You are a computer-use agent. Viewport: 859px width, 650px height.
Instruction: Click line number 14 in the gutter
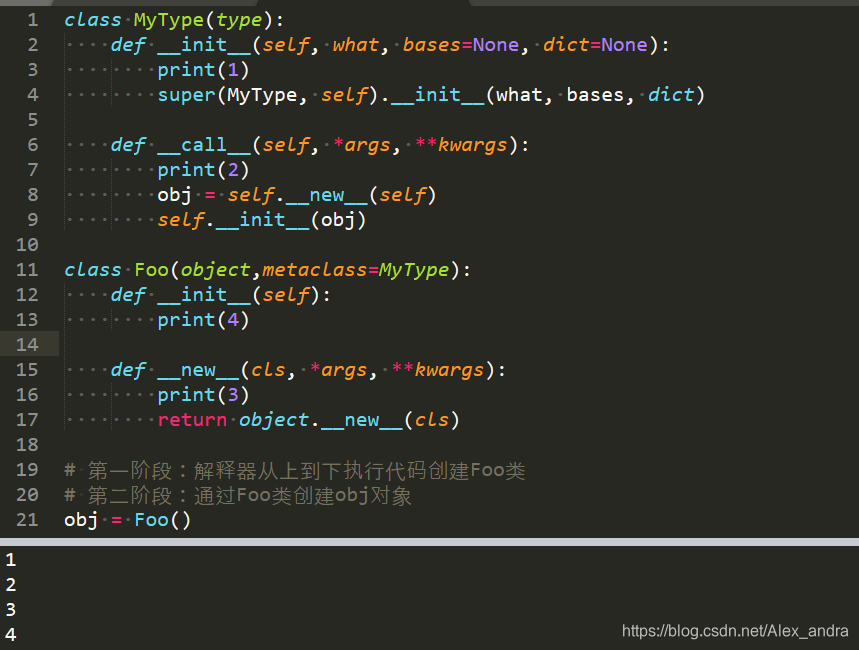(27, 345)
